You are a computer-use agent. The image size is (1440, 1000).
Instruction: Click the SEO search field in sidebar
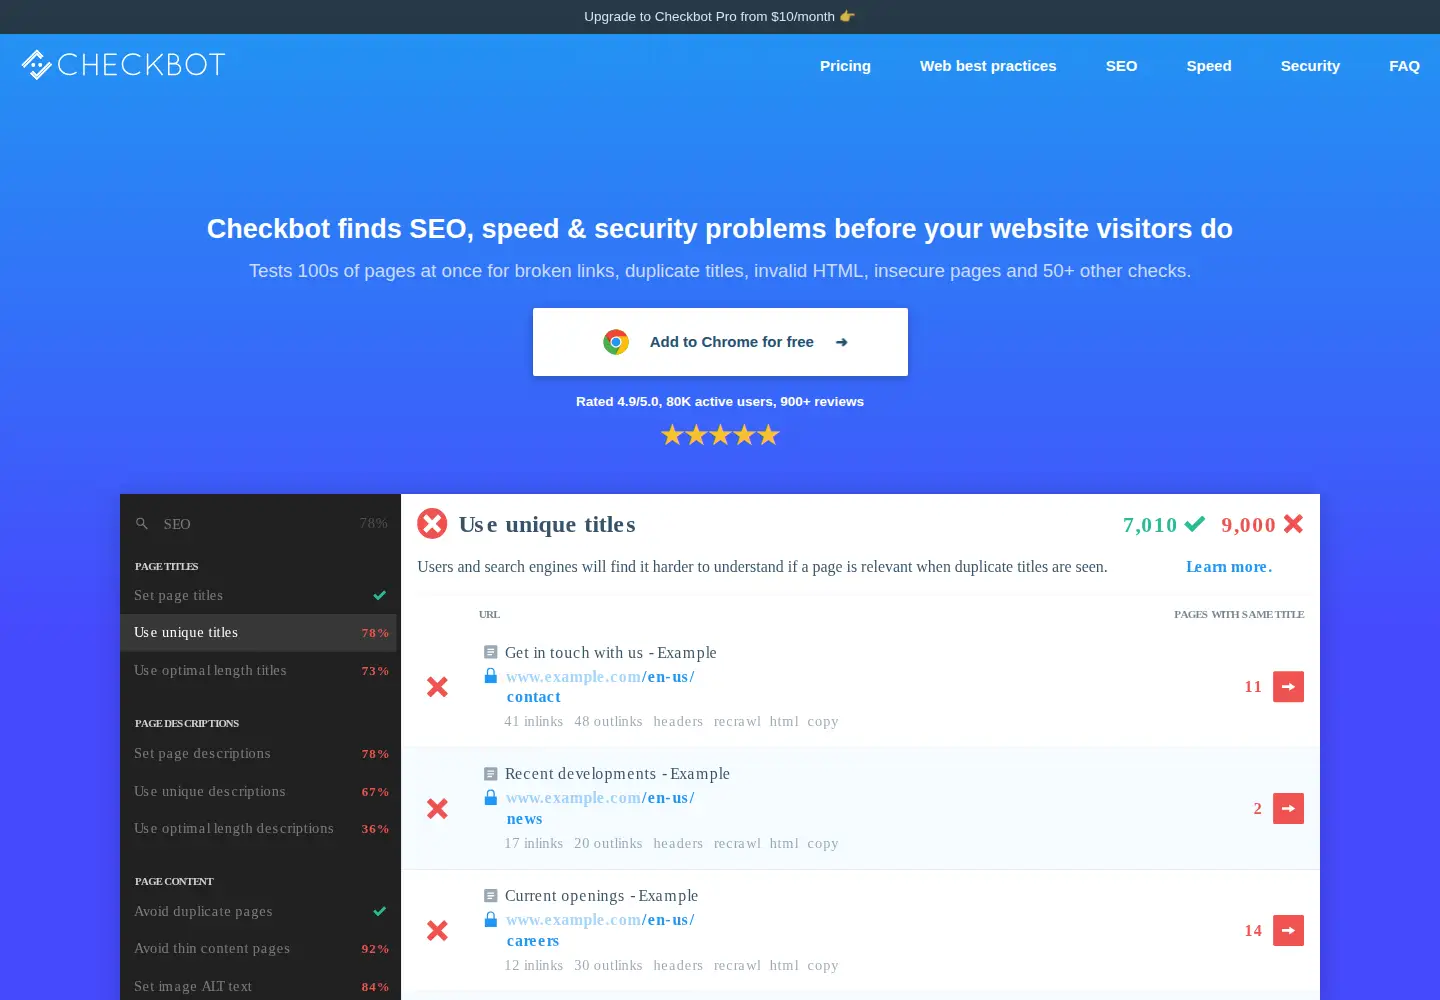(260, 524)
